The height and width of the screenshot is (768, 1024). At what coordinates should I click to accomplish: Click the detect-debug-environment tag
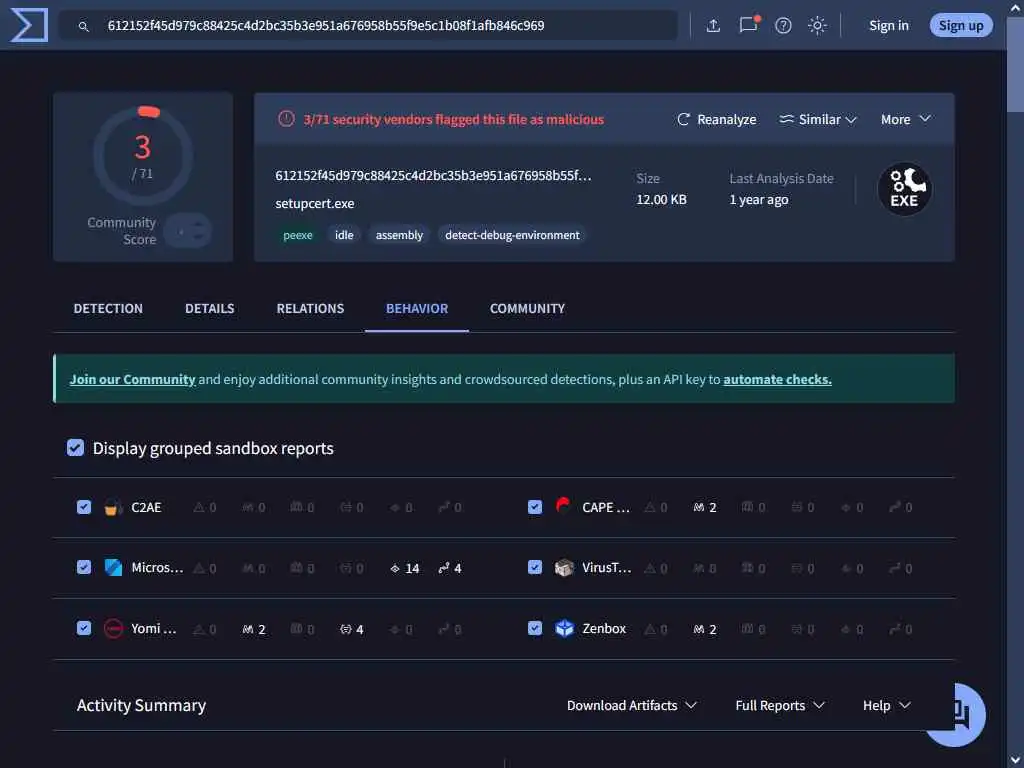(512, 235)
